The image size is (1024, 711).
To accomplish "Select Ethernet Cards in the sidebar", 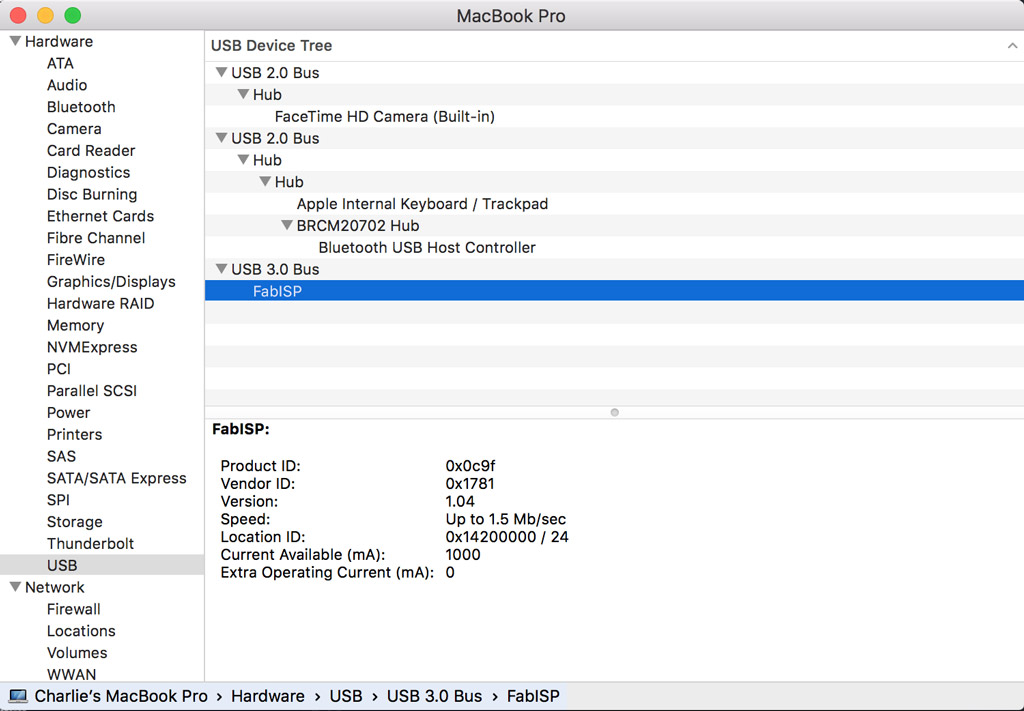I will [x=100, y=216].
